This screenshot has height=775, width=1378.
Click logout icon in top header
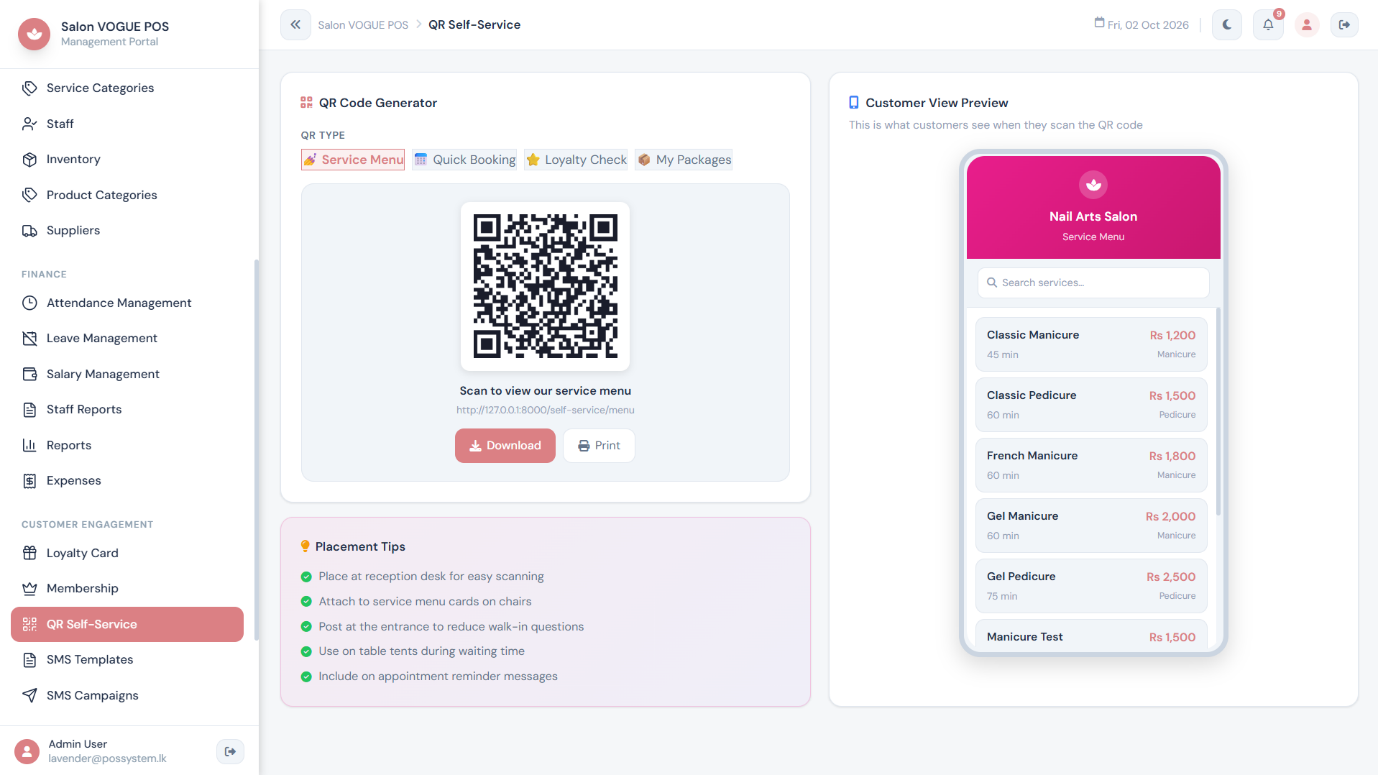point(1344,25)
